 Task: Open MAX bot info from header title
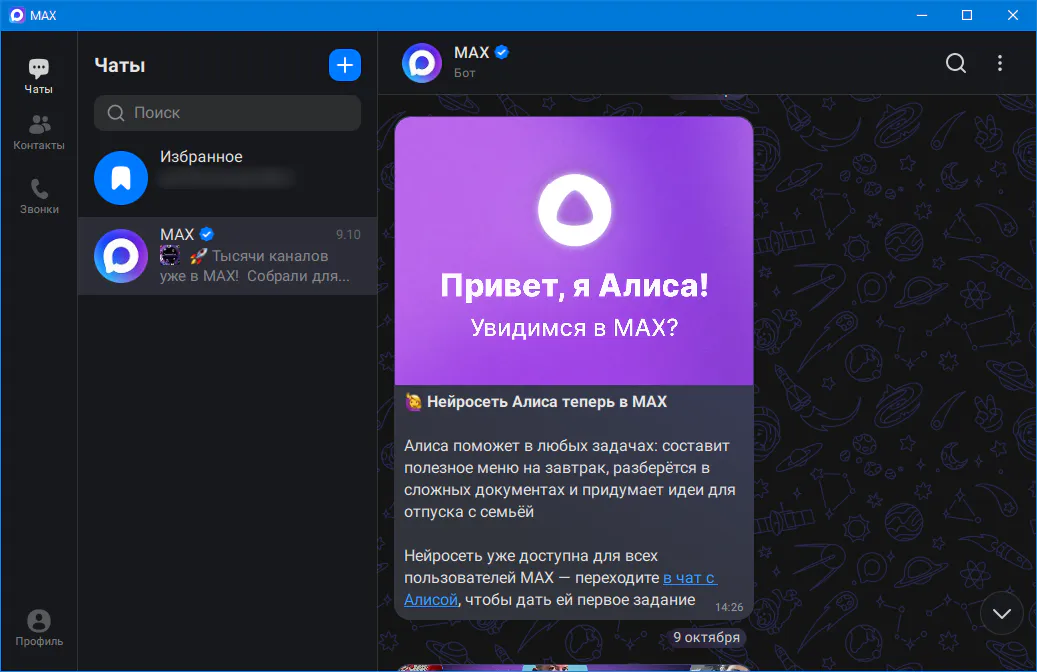point(471,53)
